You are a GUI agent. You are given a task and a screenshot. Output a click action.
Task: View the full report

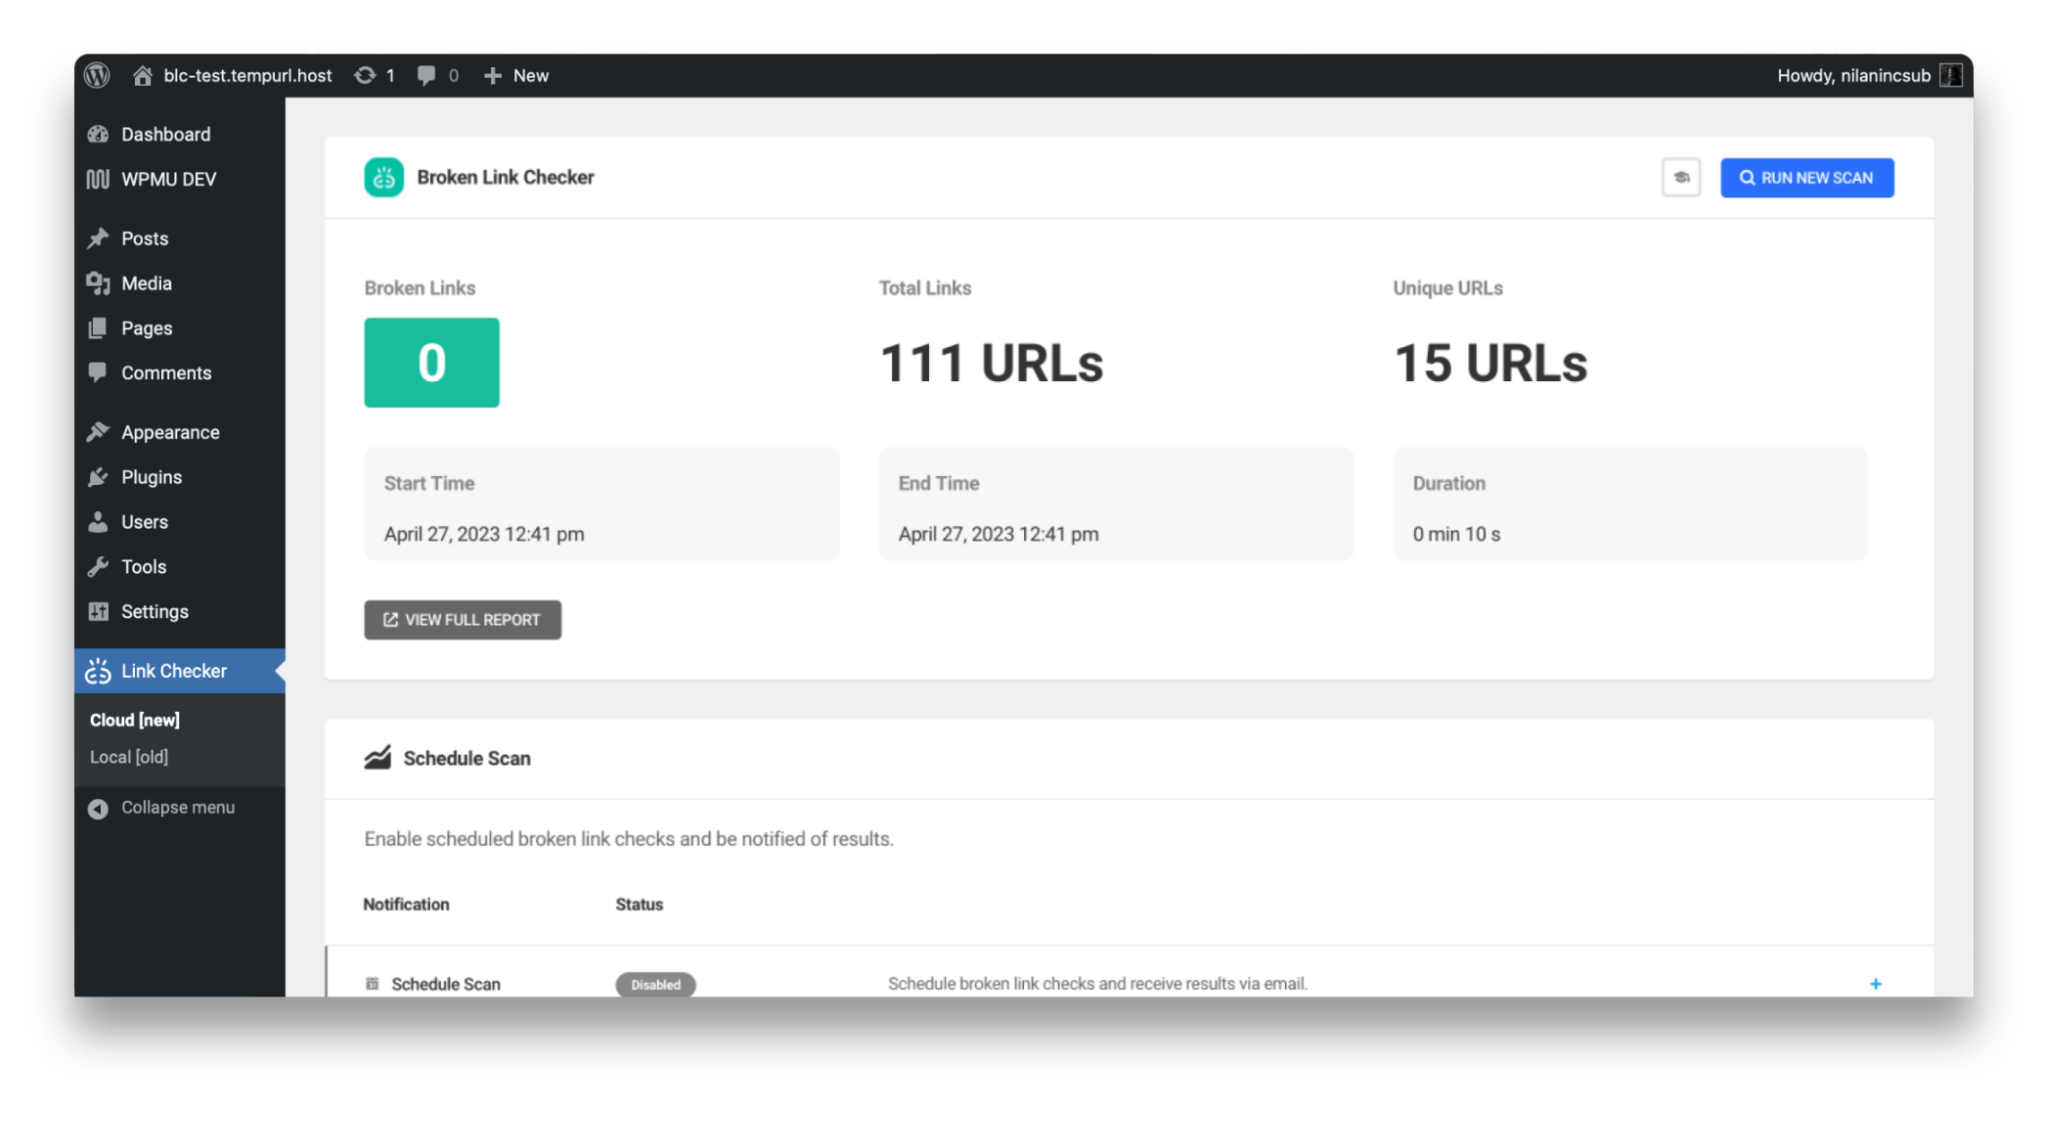pos(462,619)
